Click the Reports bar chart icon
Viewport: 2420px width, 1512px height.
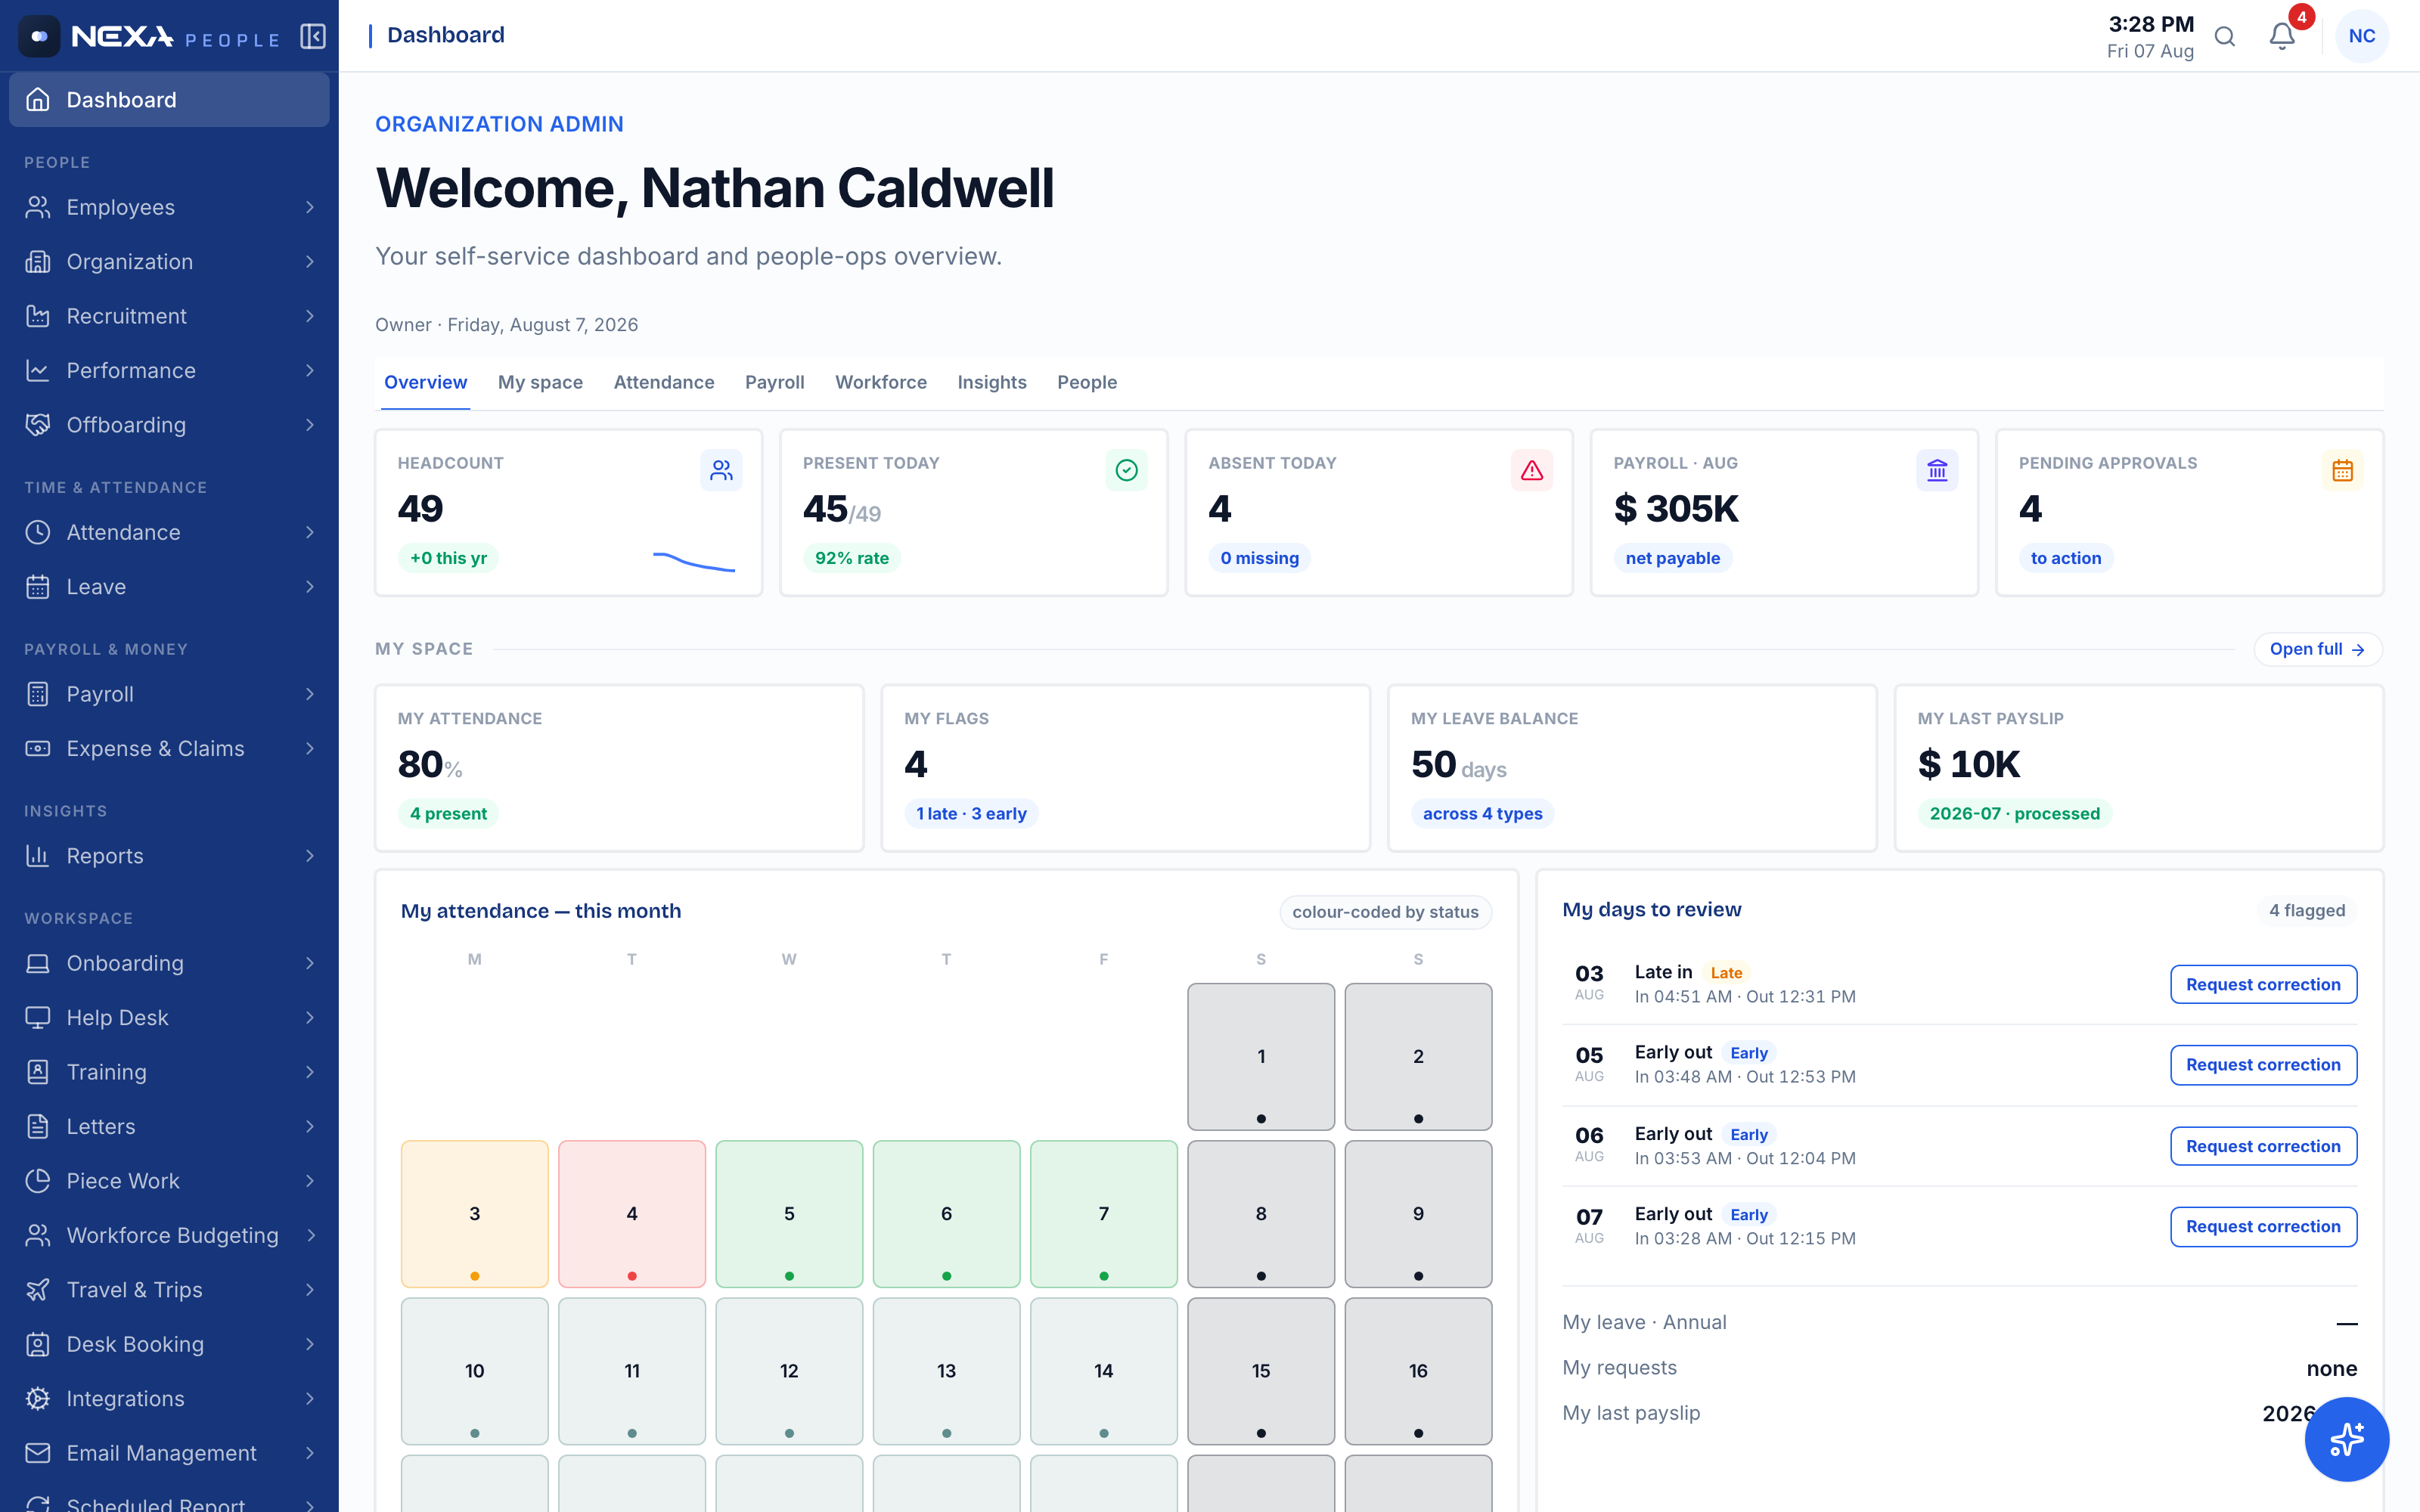38,855
